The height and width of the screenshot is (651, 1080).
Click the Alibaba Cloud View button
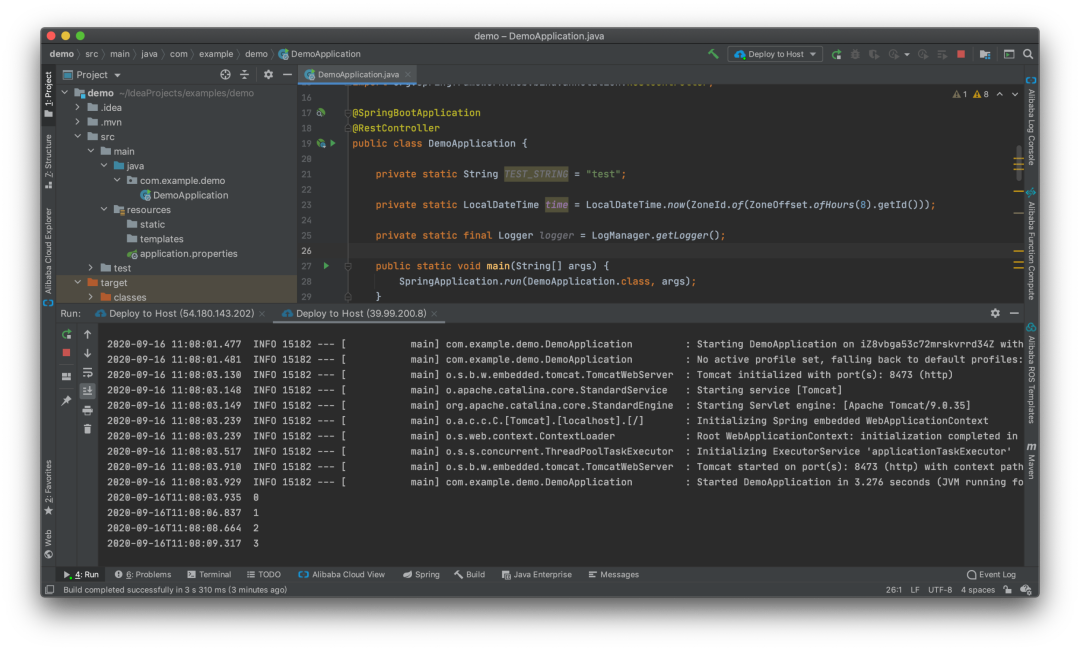coord(342,575)
